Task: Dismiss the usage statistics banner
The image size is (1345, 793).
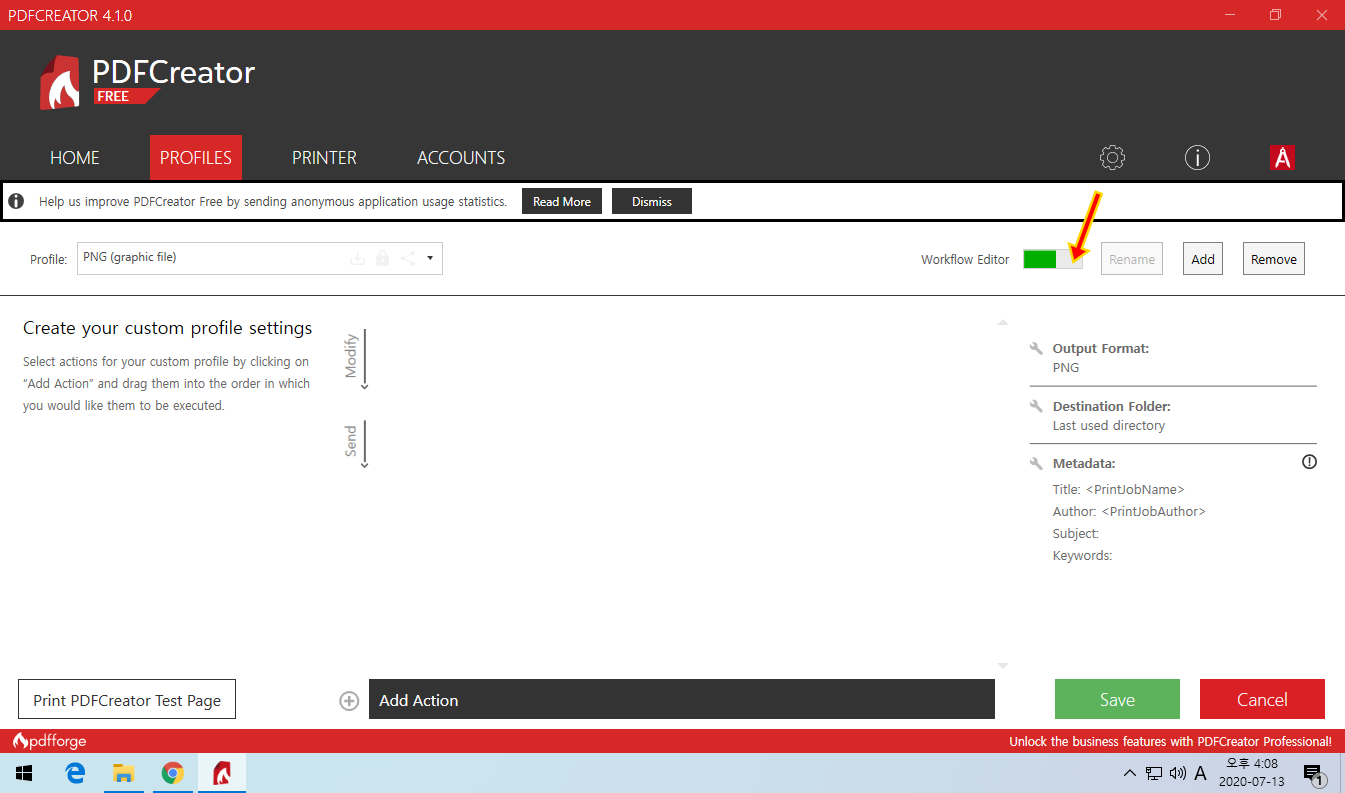Action: pos(652,201)
